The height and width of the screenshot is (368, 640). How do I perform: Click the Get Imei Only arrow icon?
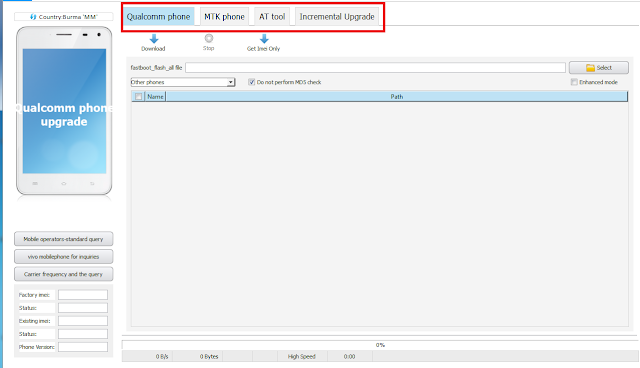[264, 39]
